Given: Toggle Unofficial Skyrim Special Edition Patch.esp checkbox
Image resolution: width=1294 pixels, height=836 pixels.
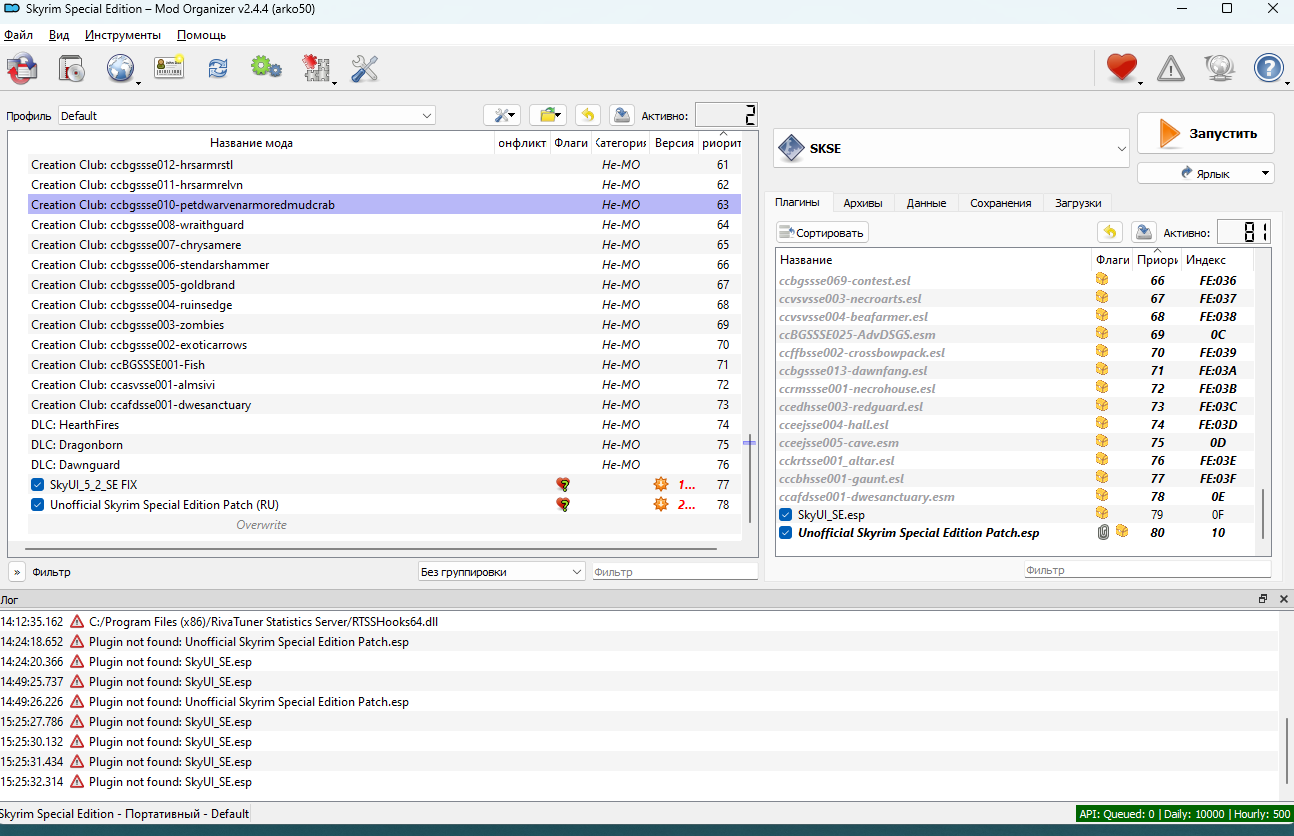Looking at the screenshot, I should (786, 533).
